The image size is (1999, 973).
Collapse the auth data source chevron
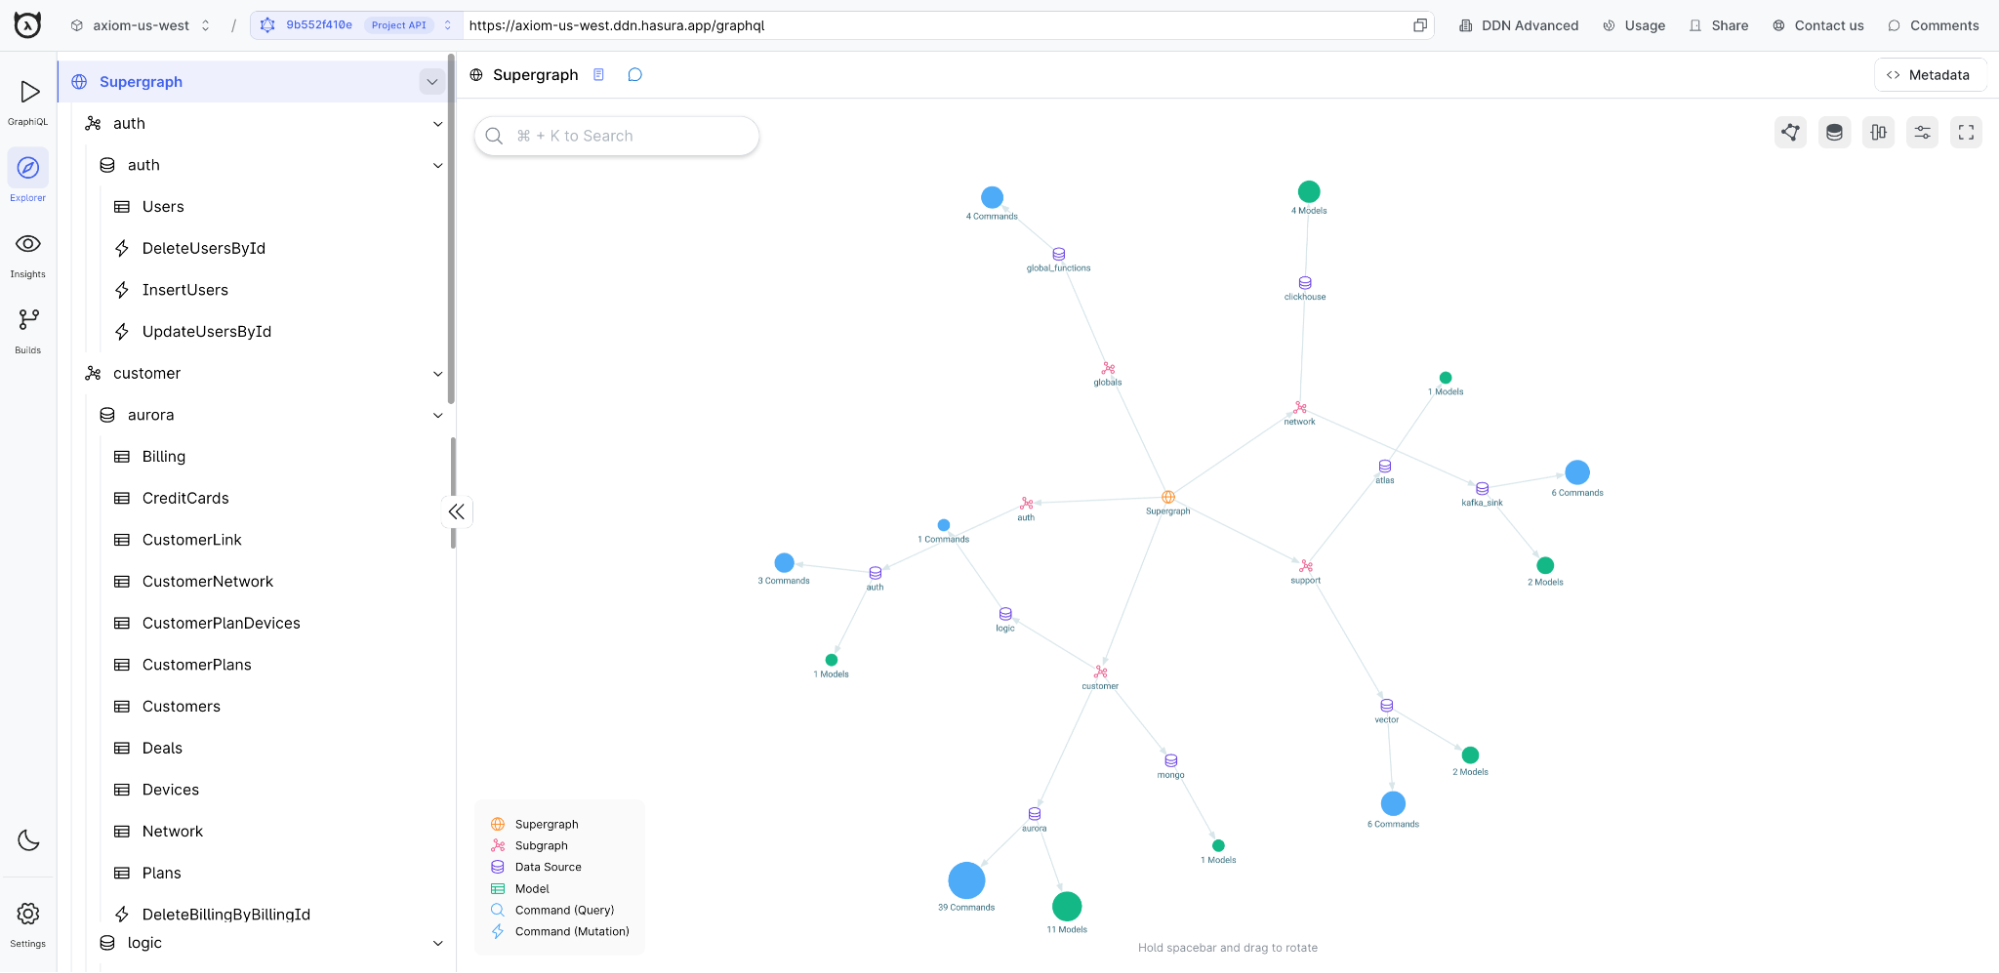[438, 166]
